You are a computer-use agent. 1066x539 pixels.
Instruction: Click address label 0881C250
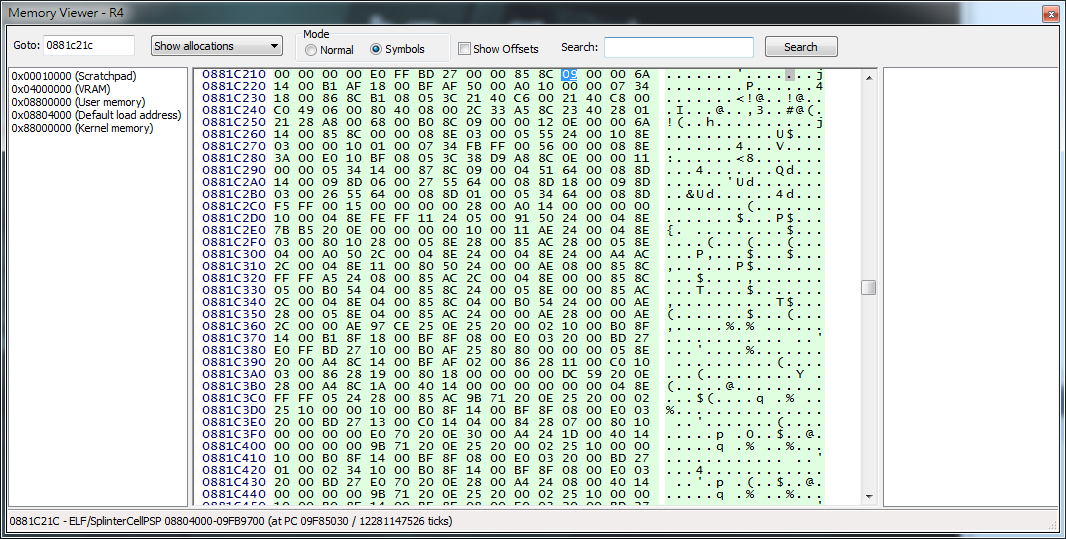click(234, 122)
